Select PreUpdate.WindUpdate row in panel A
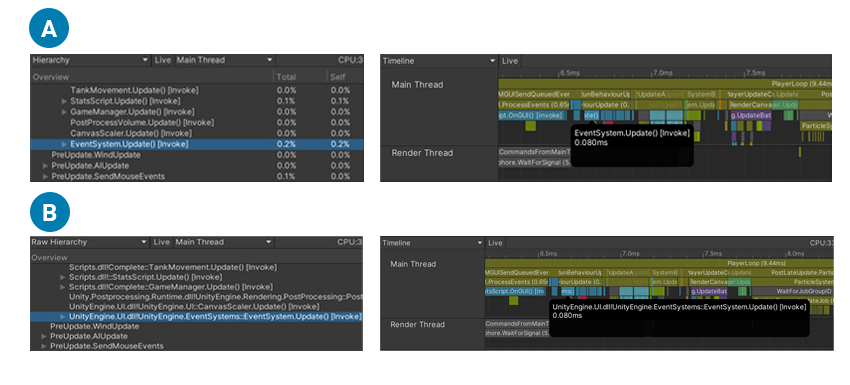This screenshot has width=850, height=385. coord(197,155)
